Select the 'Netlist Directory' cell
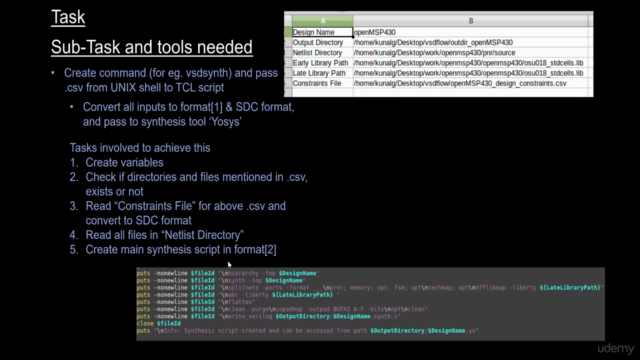Screen dimensions: 640x360 coord(322,53)
